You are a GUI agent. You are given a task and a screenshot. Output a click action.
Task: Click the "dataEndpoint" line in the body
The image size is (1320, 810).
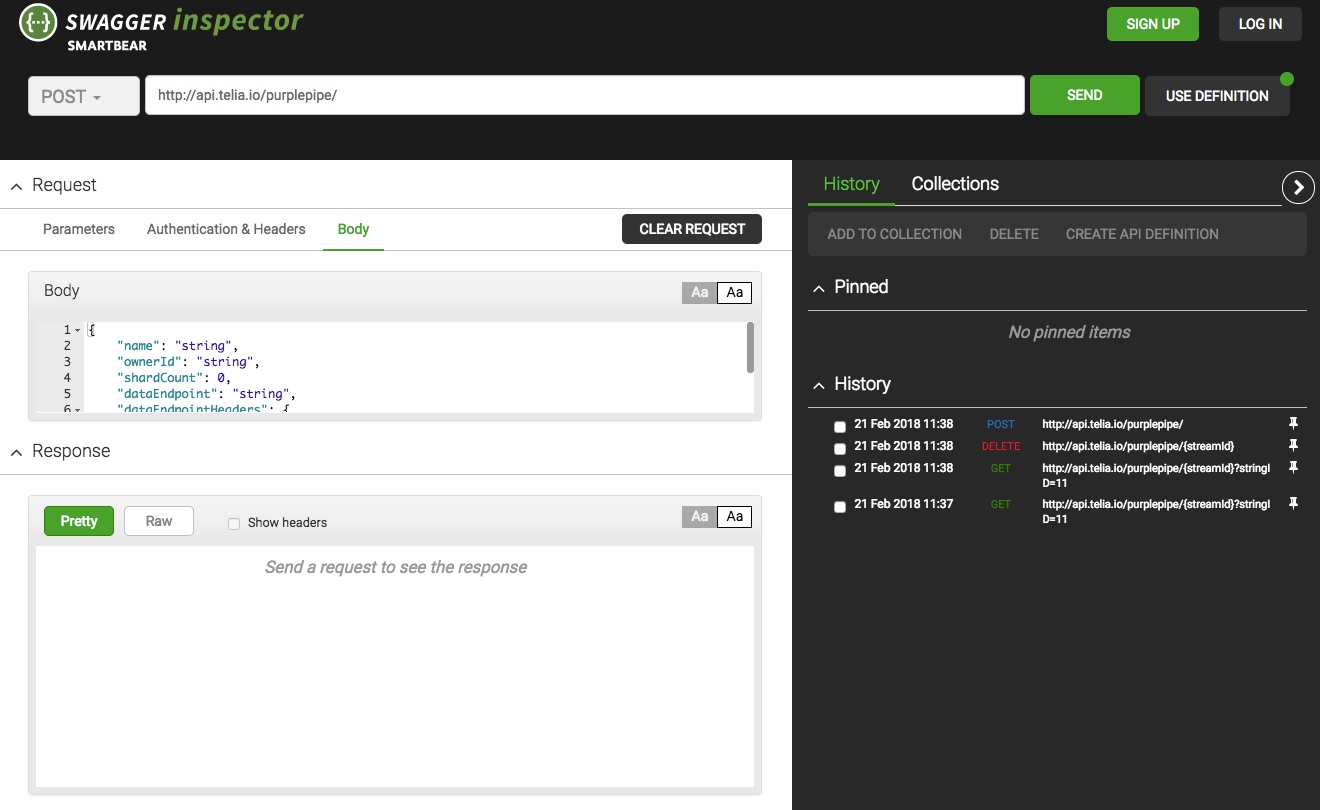207,394
